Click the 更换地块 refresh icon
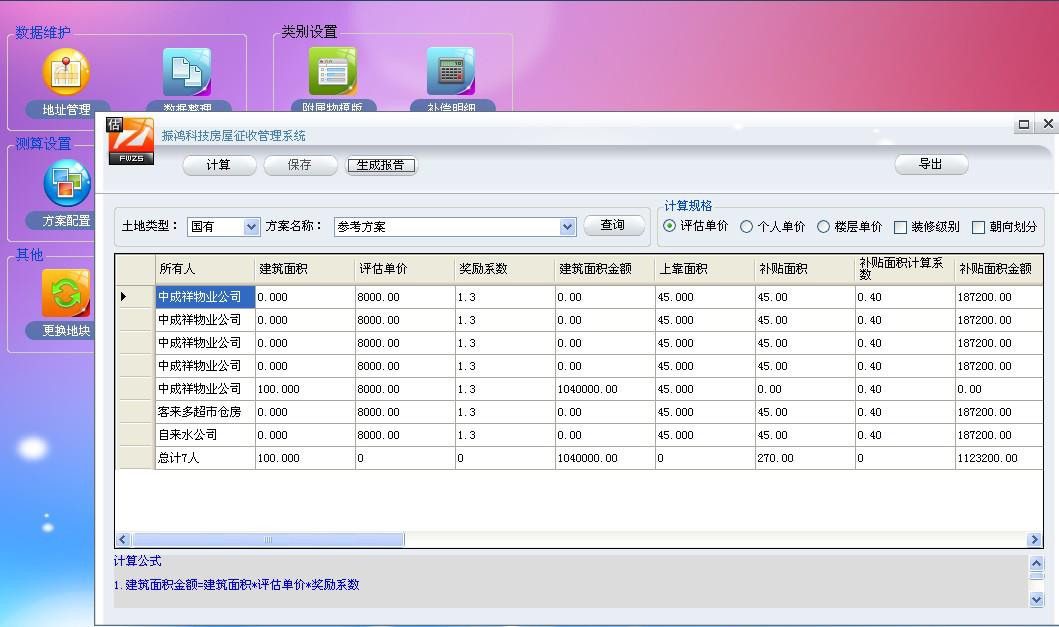The width and height of the screenshot is (1059, 627). (x=66, y=294)
